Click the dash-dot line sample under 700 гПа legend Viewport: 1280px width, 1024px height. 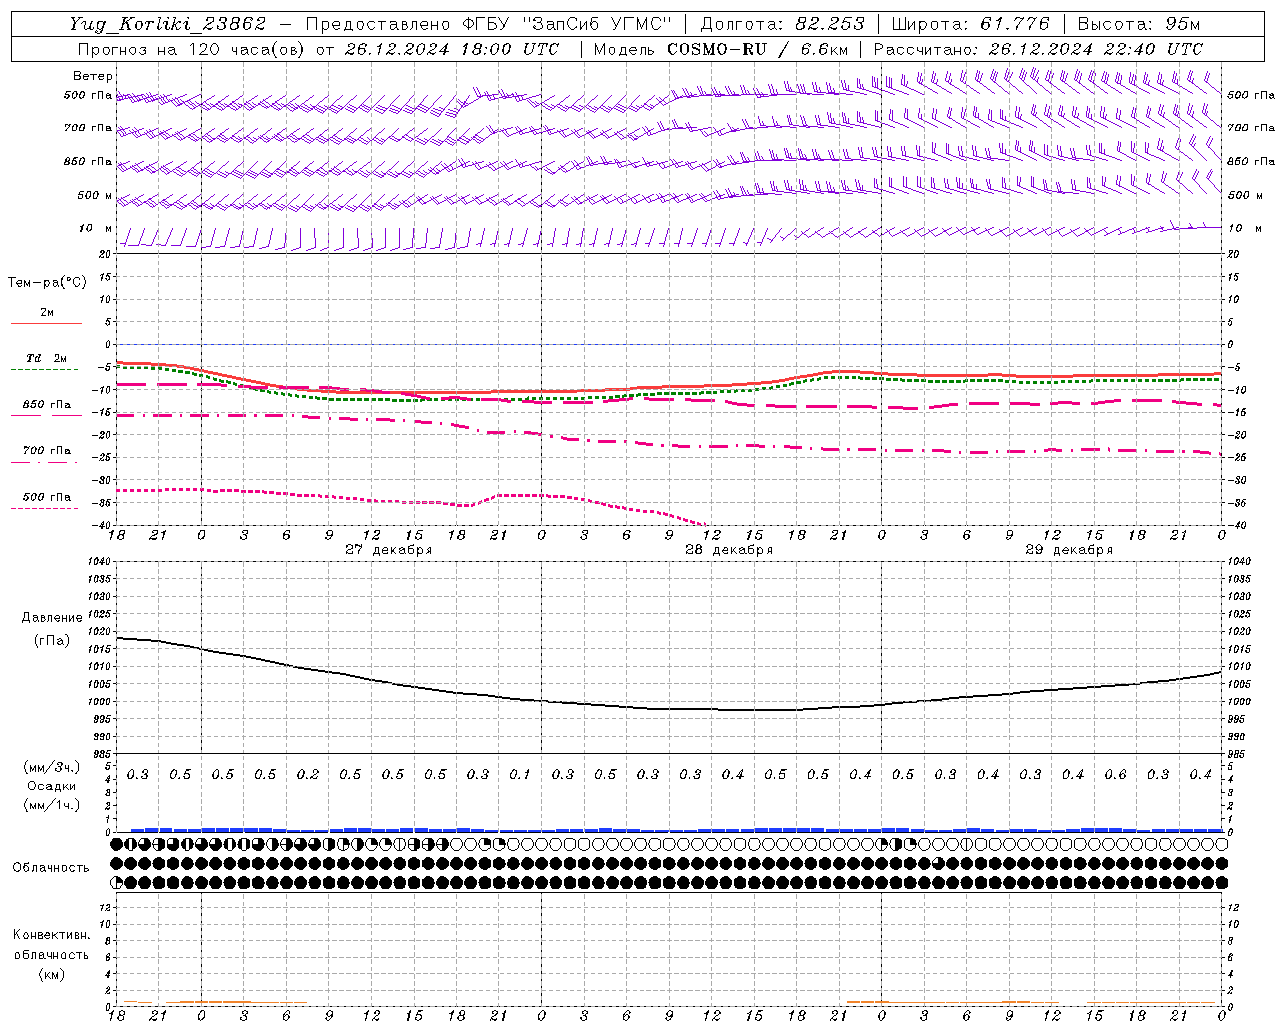click(44, 462)
